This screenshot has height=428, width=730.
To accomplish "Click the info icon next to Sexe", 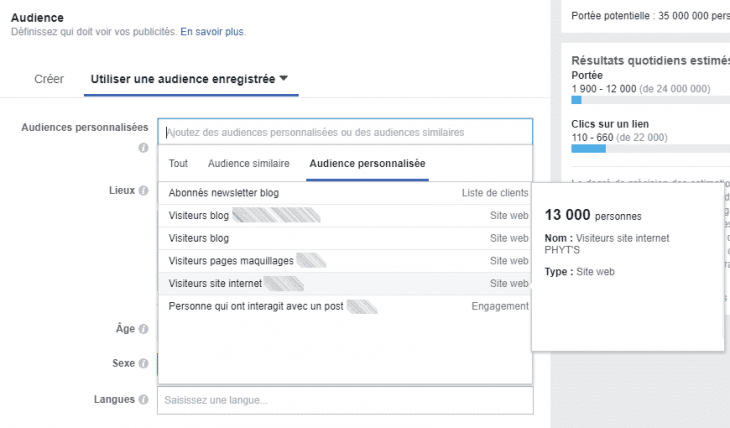I will (x=143, y=364).
